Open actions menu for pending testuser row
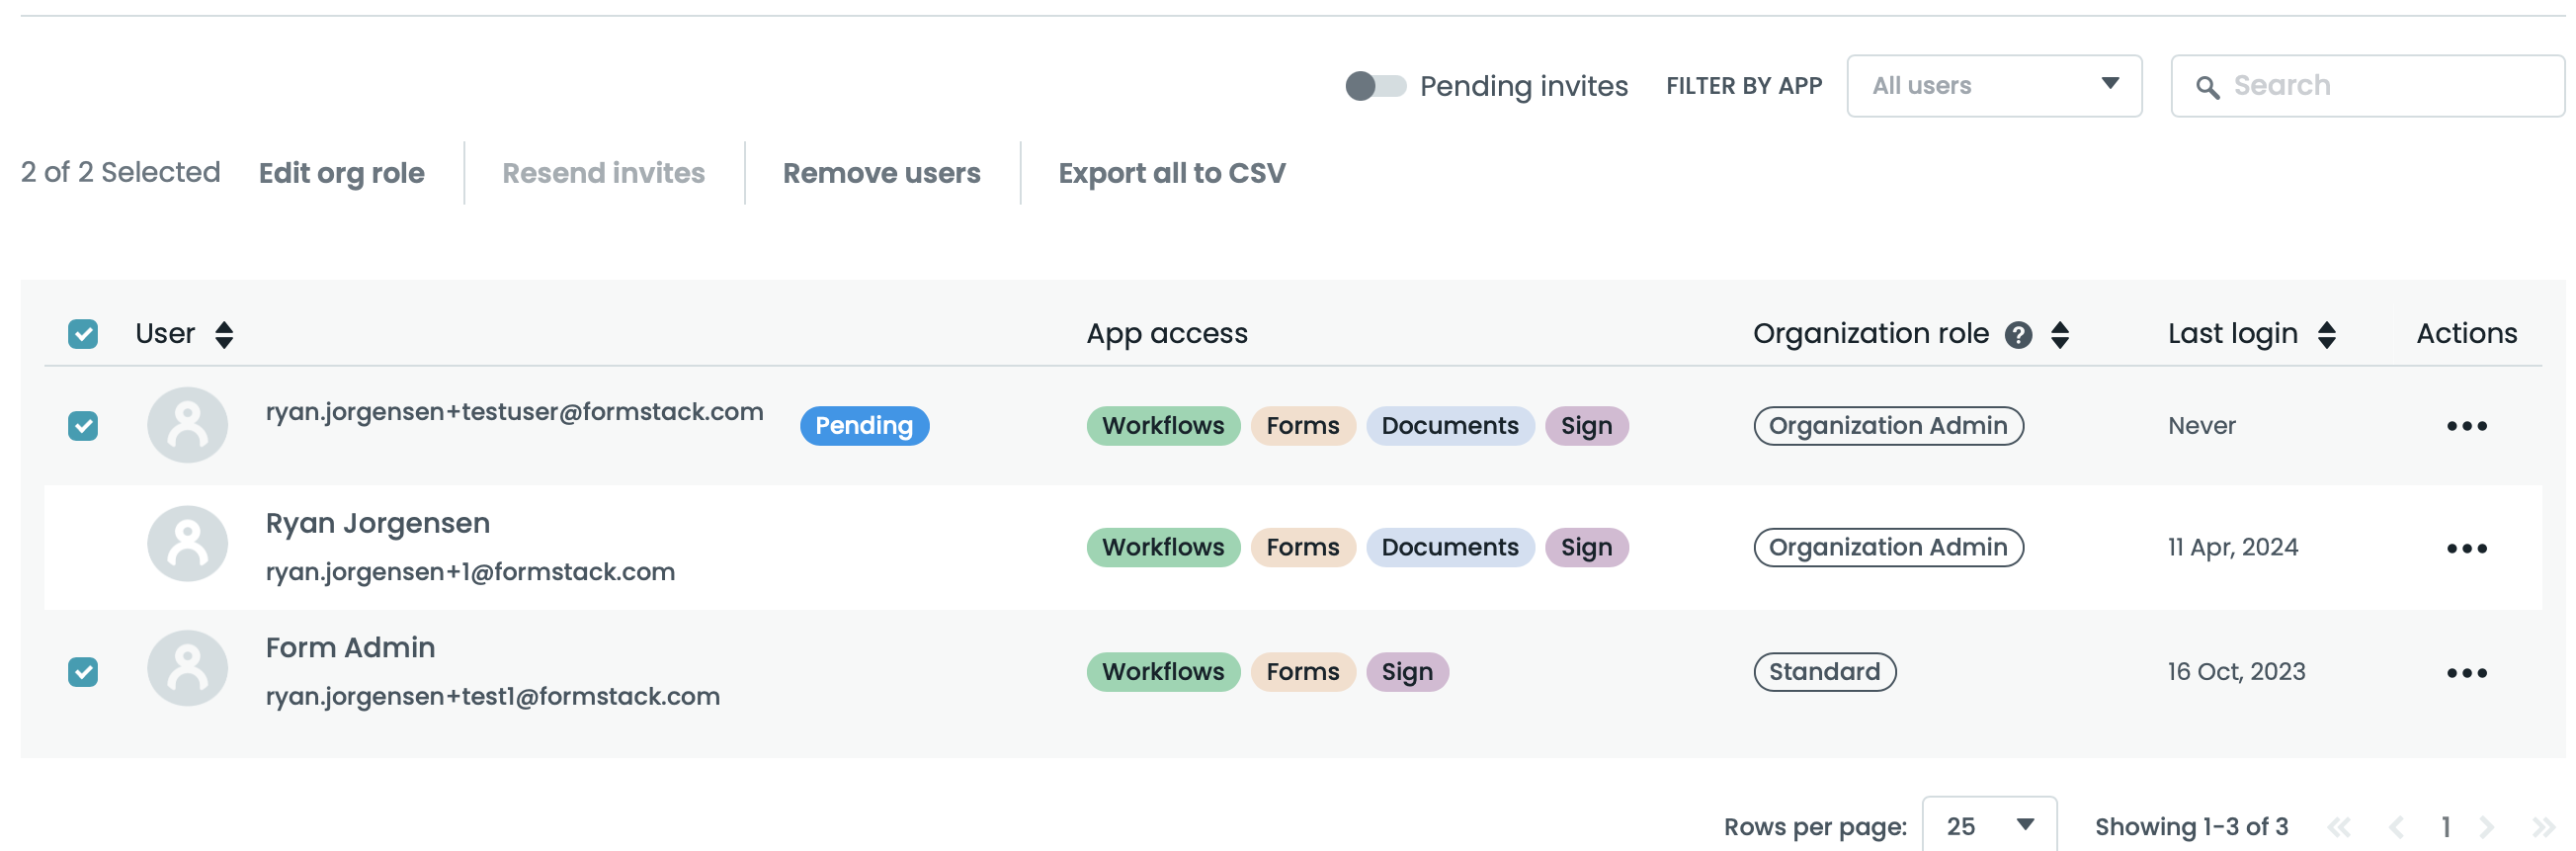2576x851 pixels. [2465, 426]
